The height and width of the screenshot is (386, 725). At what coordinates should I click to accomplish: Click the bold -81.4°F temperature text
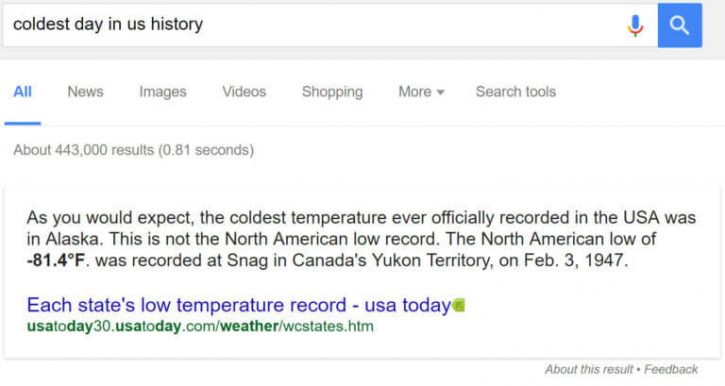(56, 260)
